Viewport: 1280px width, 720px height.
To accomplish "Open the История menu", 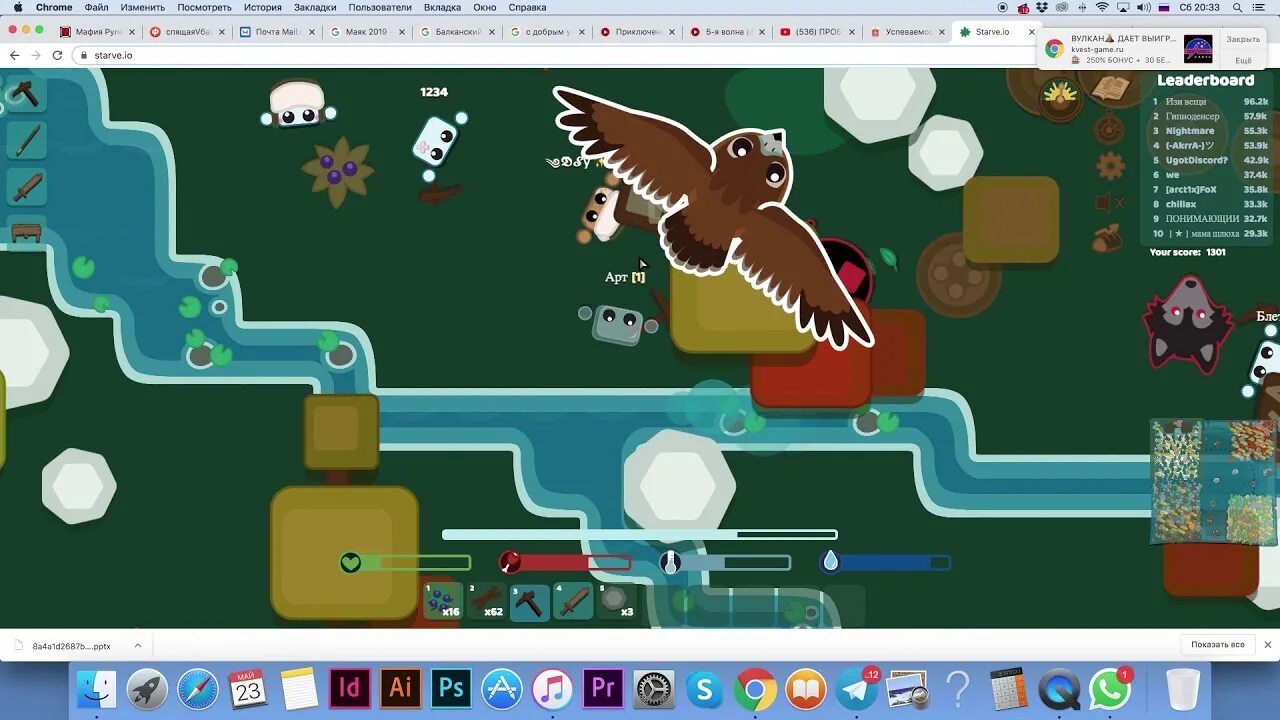I will coord(262,7).
